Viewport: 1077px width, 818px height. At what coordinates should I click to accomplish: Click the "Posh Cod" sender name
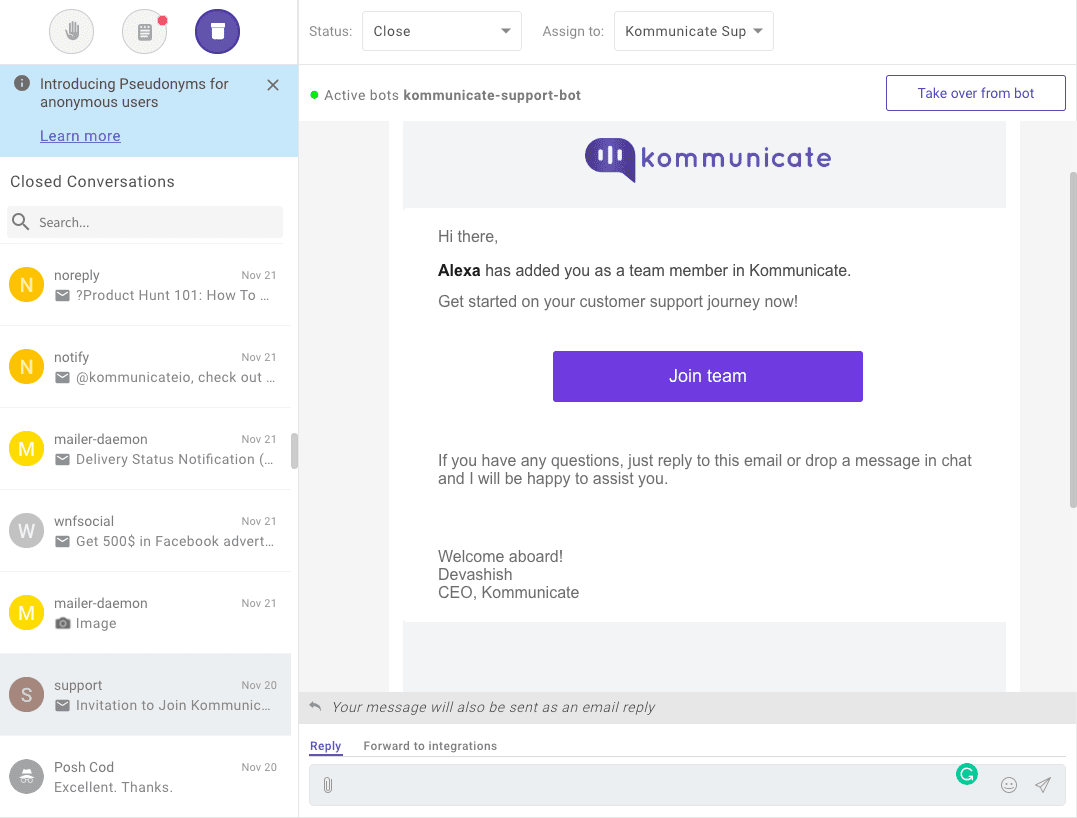(x=84, y=767)
